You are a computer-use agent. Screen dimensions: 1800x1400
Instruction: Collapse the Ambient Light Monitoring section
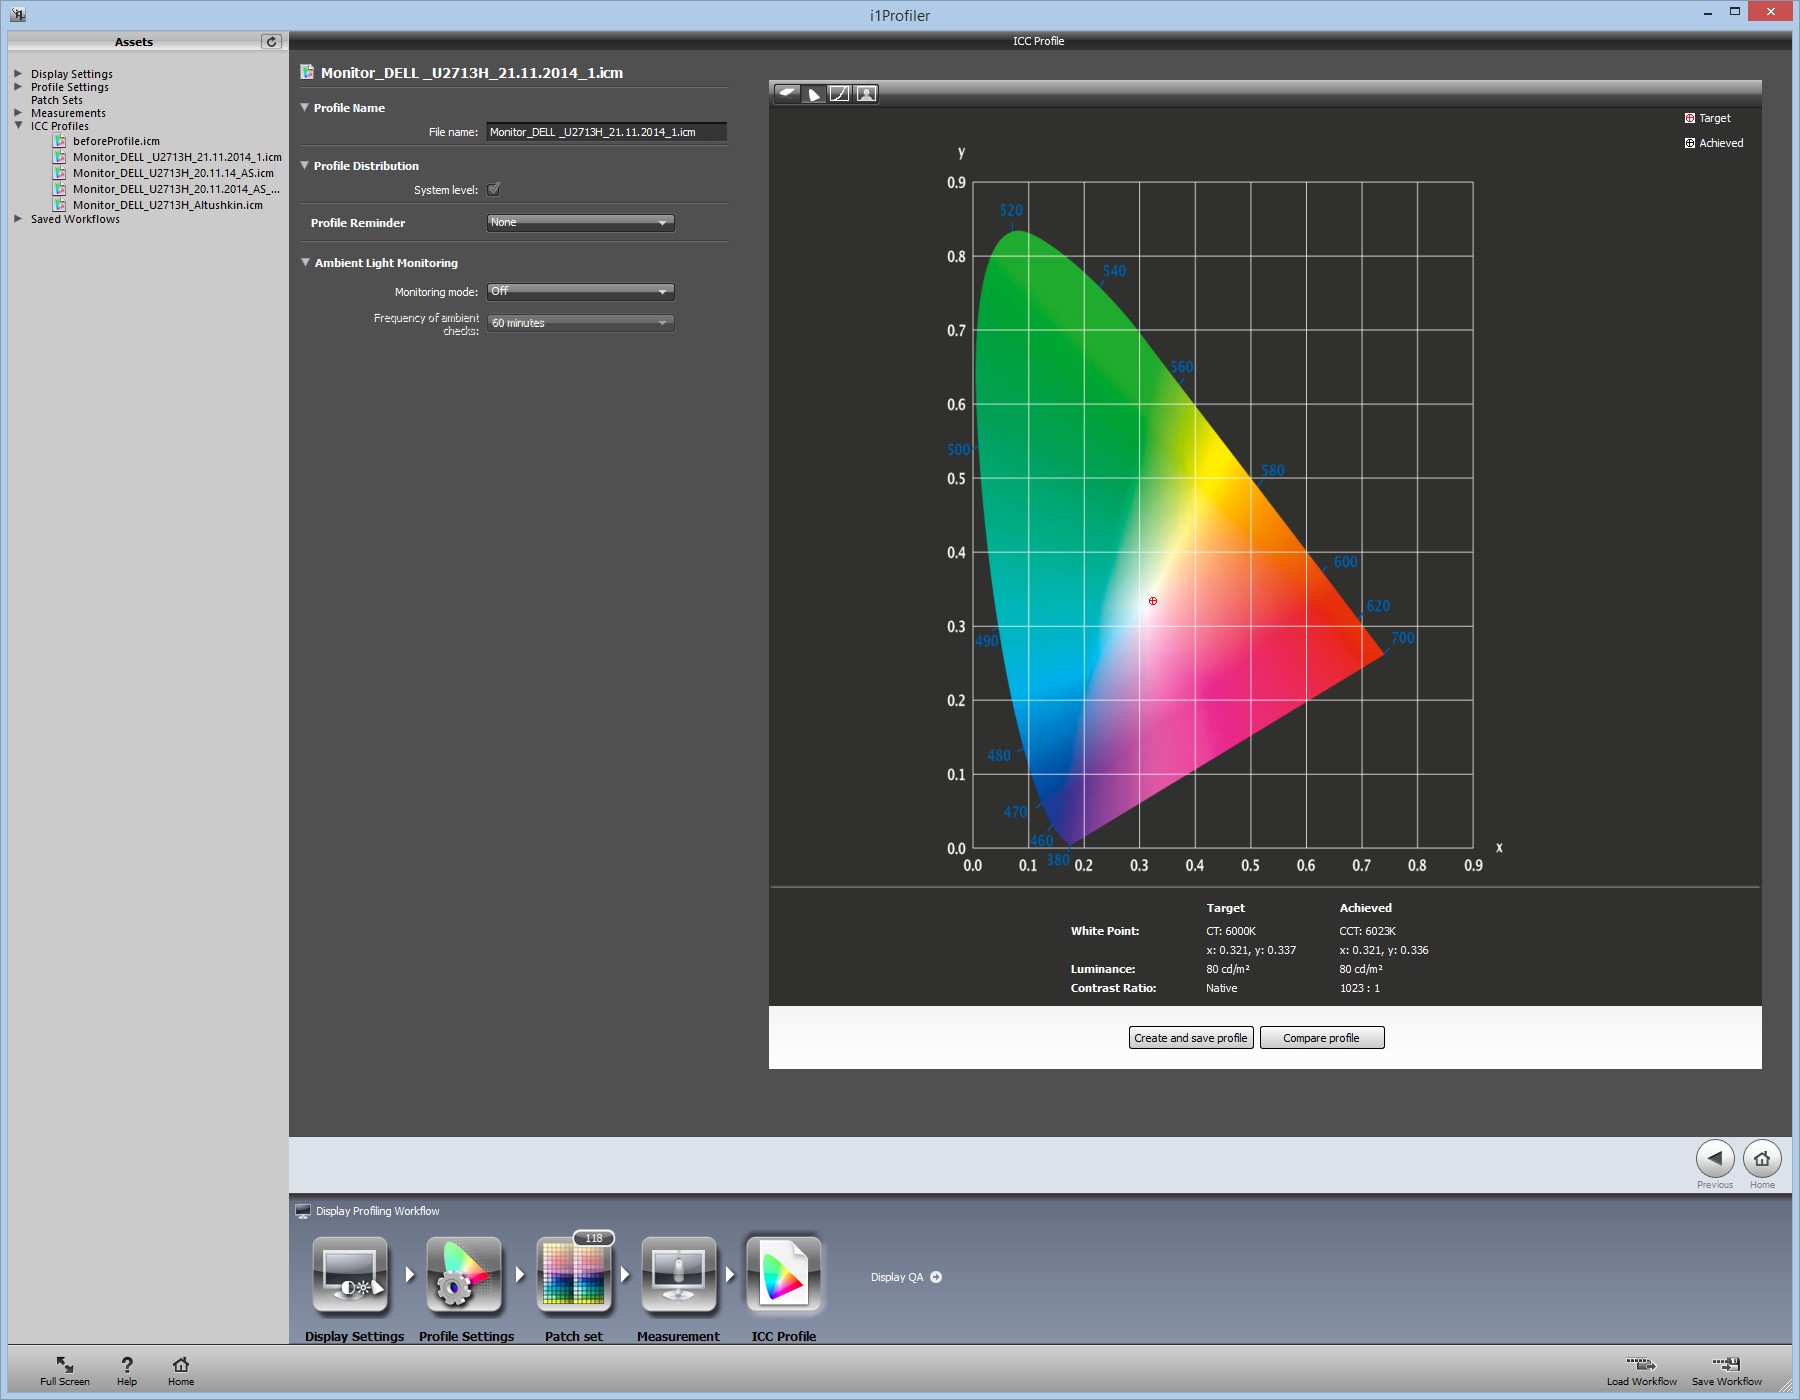coord(305,262)
